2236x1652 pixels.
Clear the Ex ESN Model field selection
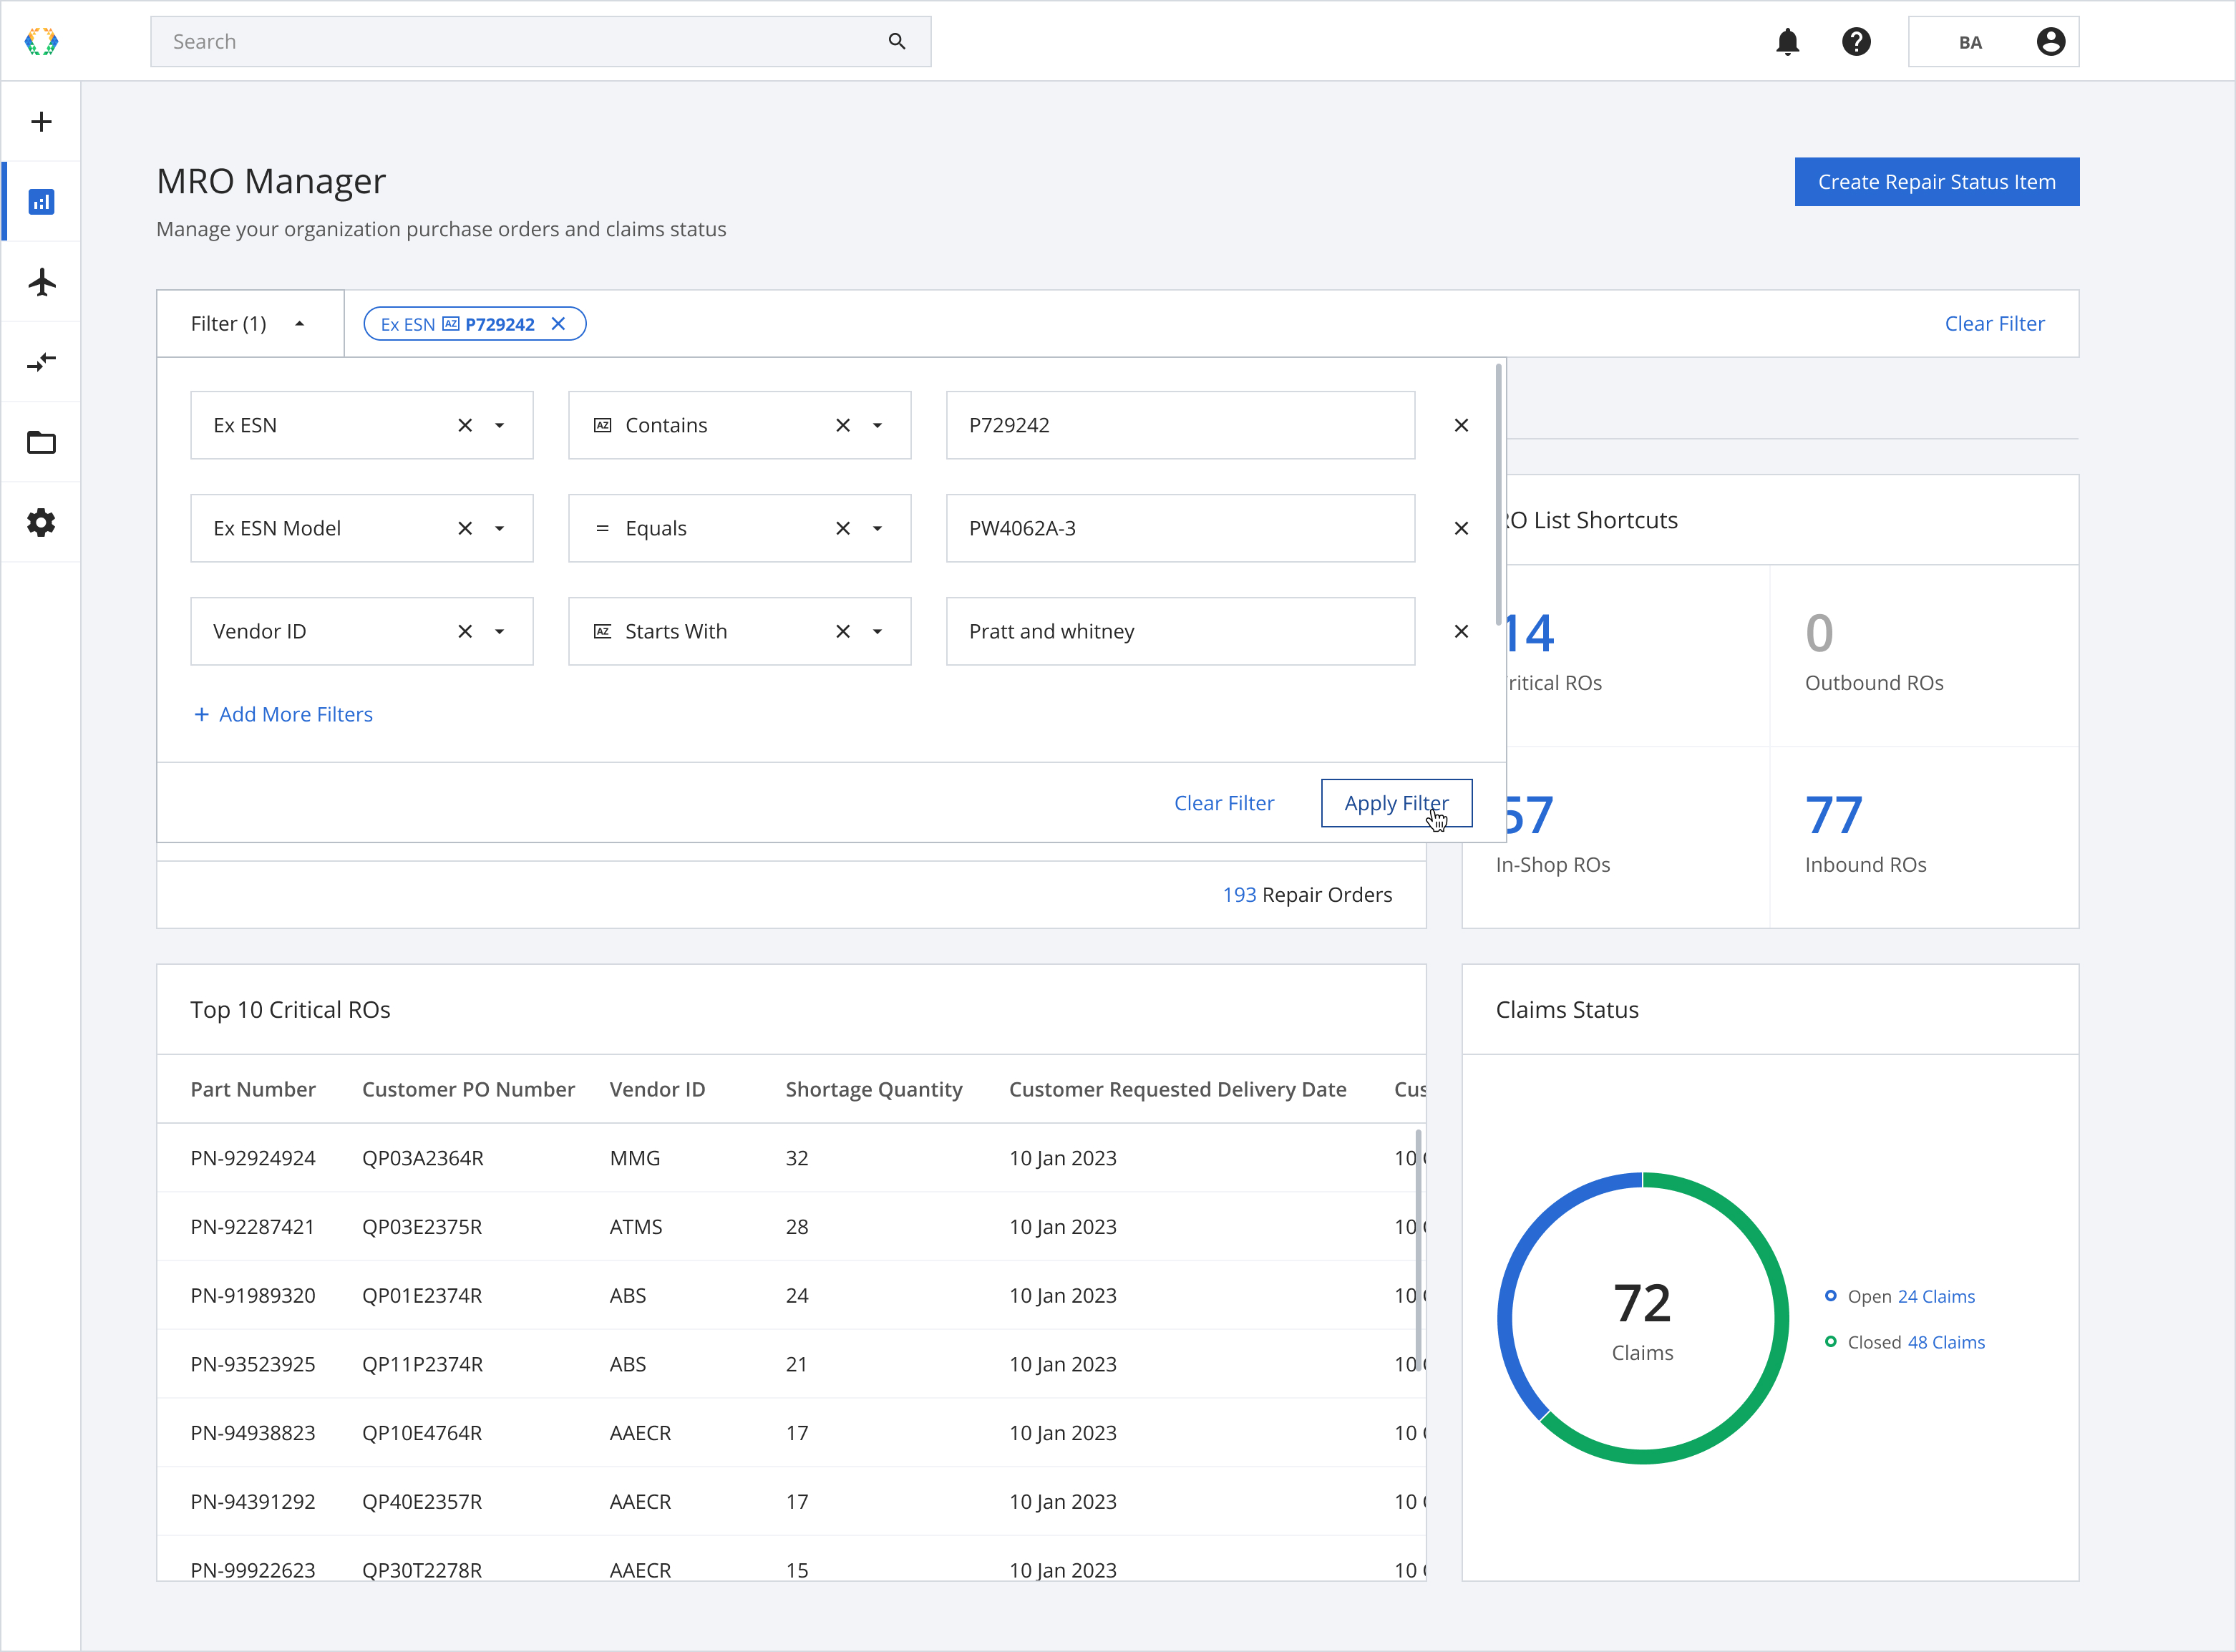click(x=465, y=528)
